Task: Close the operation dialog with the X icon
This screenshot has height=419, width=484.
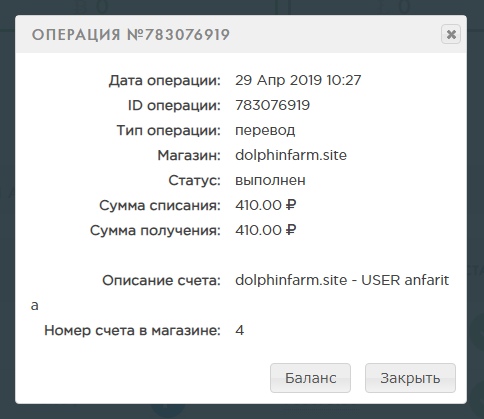Action: [x=451, y=34]
